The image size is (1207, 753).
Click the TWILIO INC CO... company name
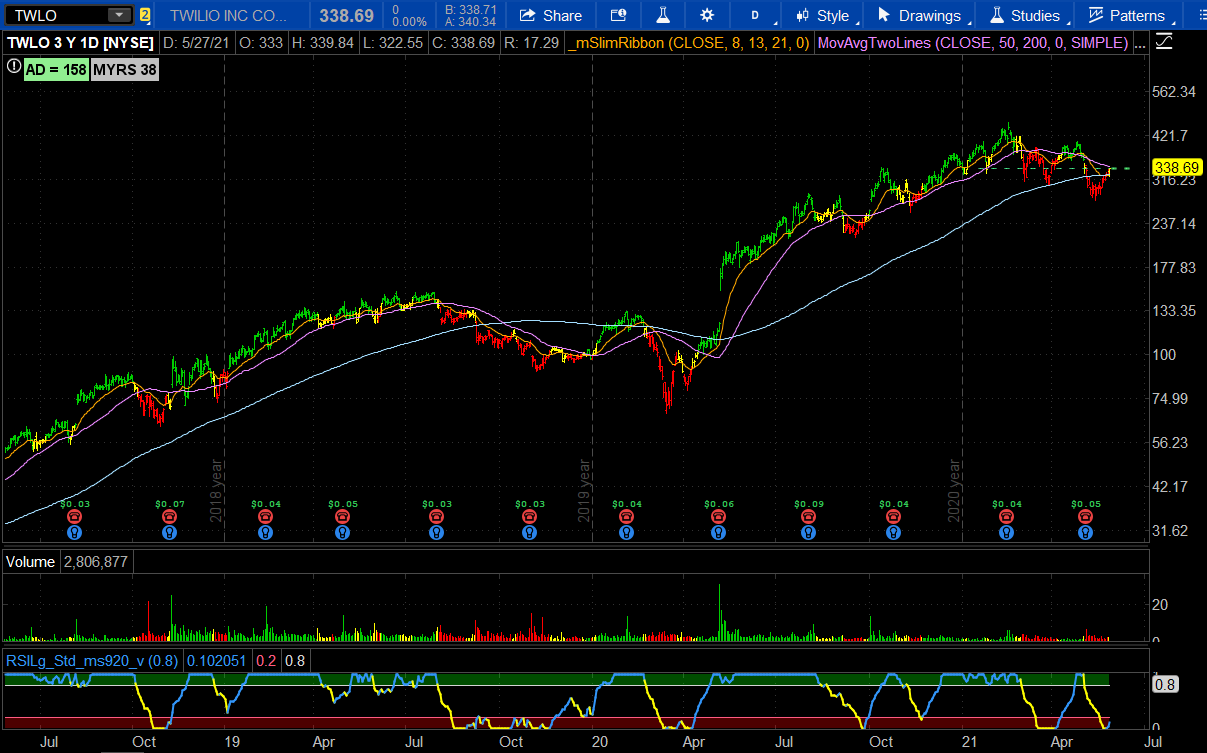tap(229, 15)
